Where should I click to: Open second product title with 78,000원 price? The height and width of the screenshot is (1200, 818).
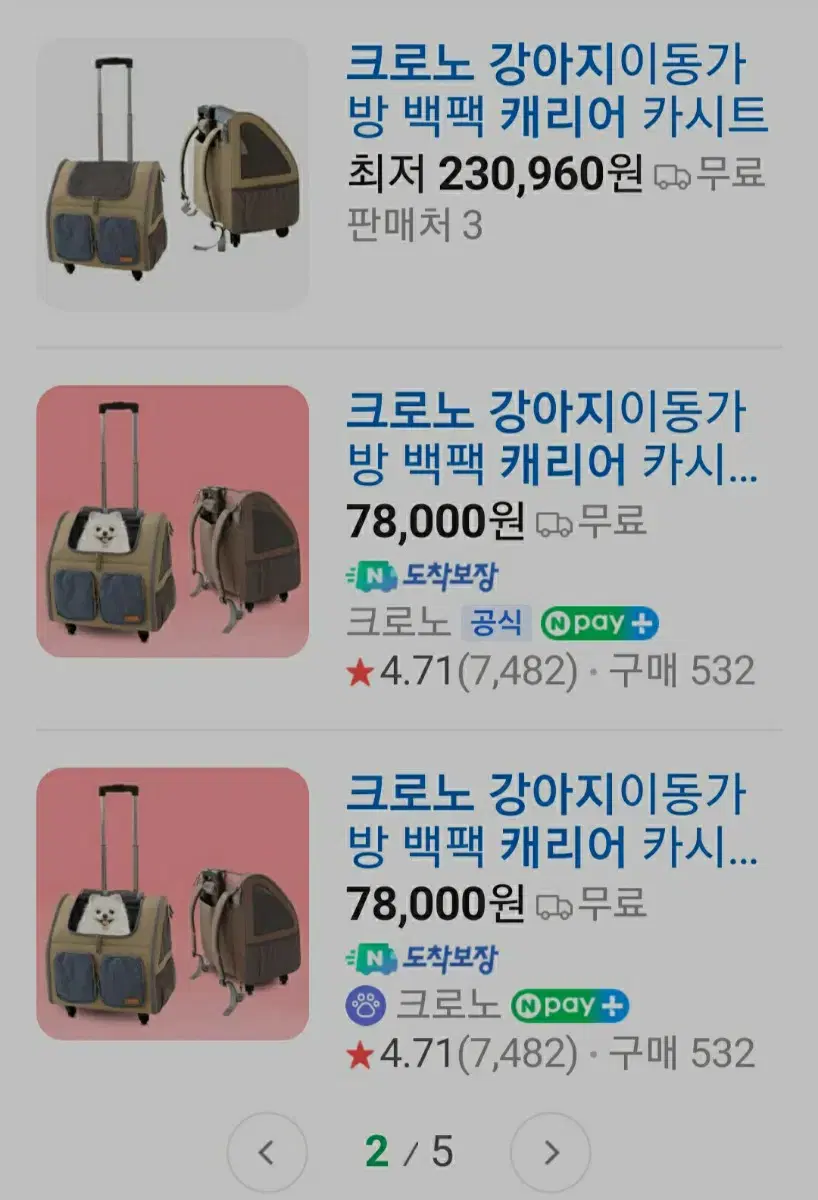tap(552, 434)
